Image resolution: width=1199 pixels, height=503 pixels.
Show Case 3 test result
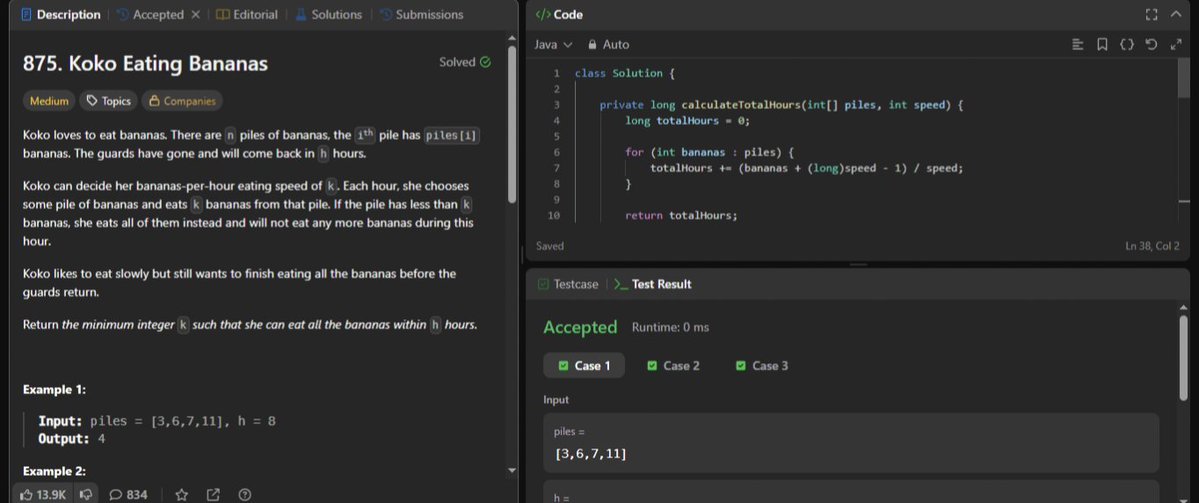[x=762, y=365]
